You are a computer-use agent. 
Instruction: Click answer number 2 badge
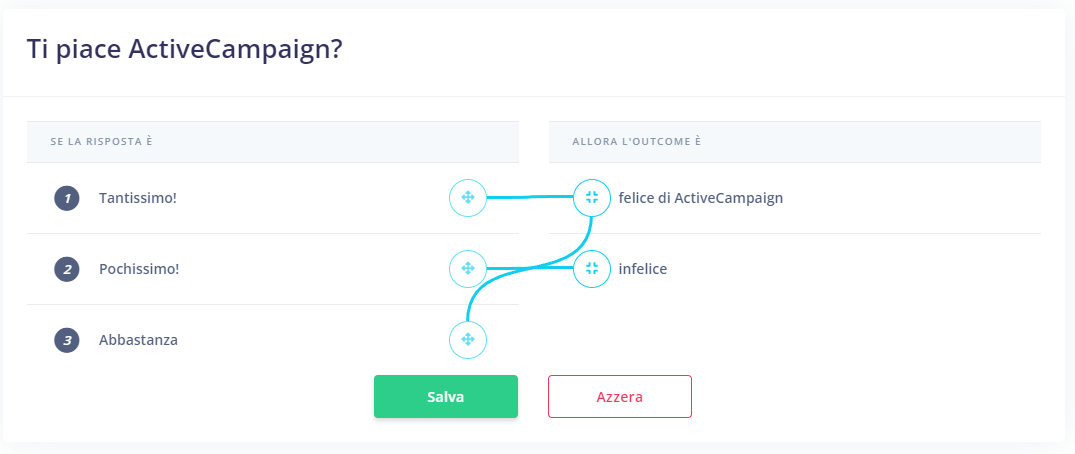click(67, 270)
